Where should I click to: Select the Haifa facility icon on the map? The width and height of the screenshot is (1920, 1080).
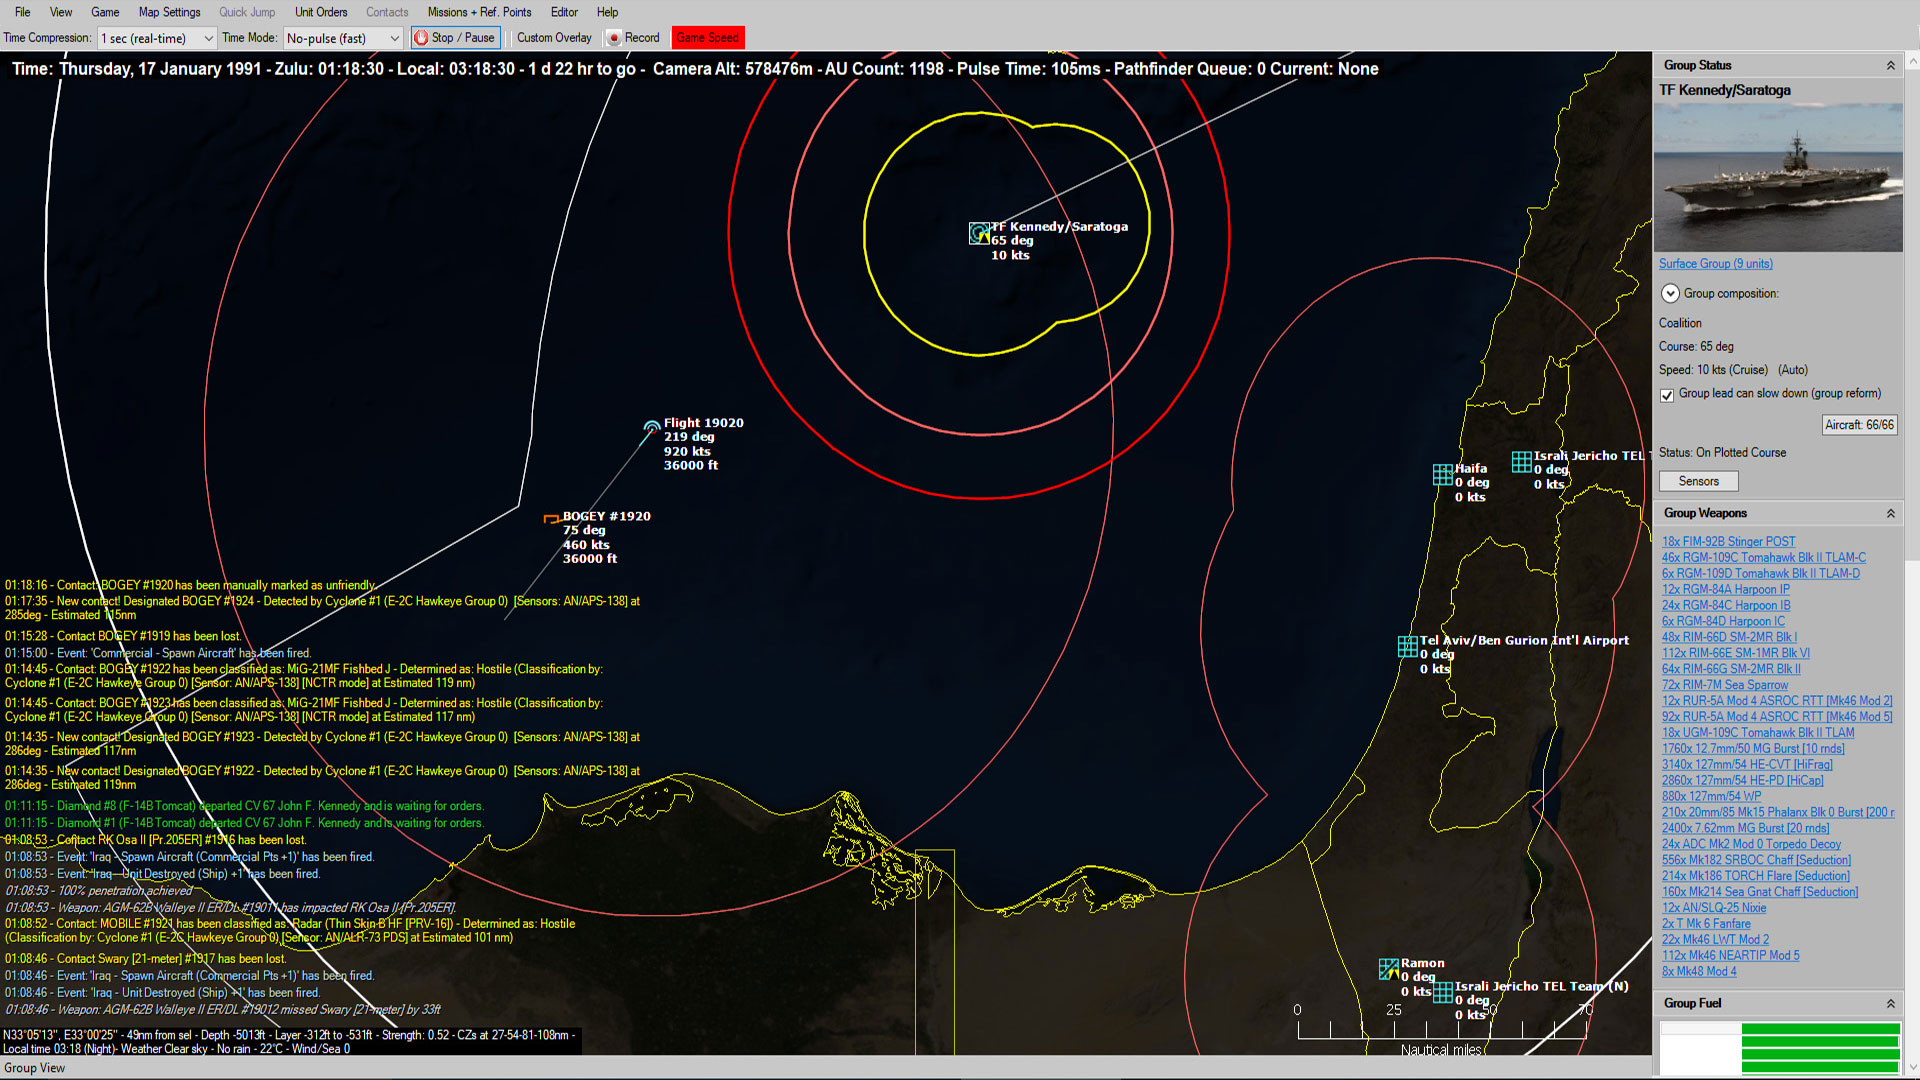point(1443,472)
